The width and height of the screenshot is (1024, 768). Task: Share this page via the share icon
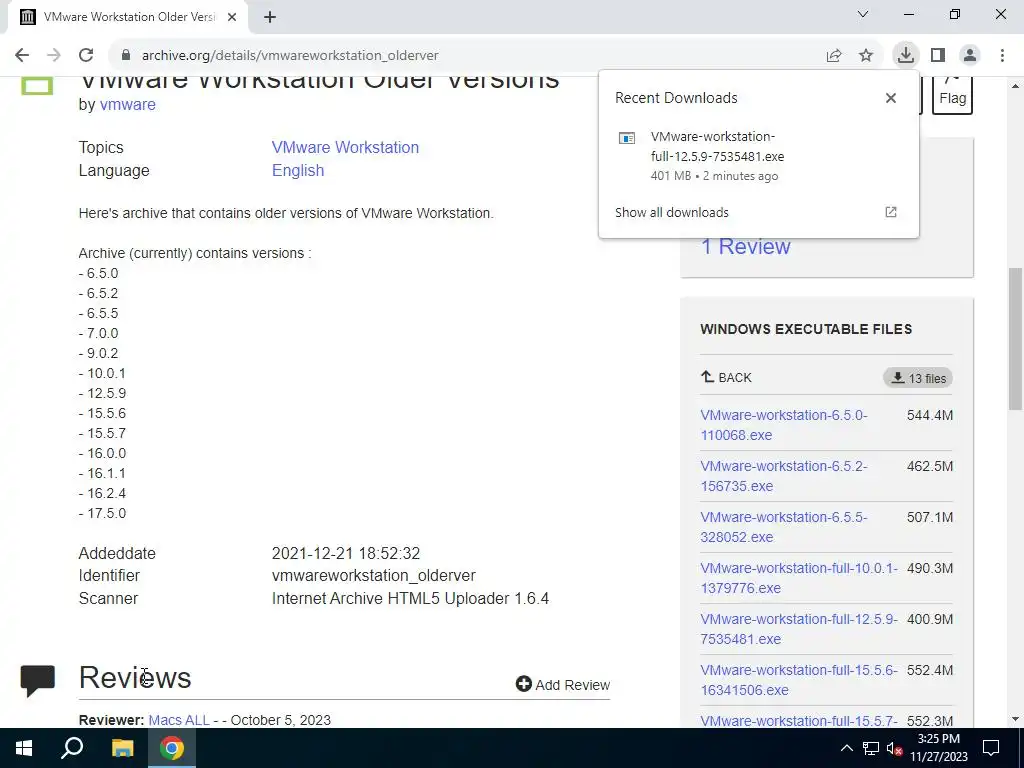[834, 56]
